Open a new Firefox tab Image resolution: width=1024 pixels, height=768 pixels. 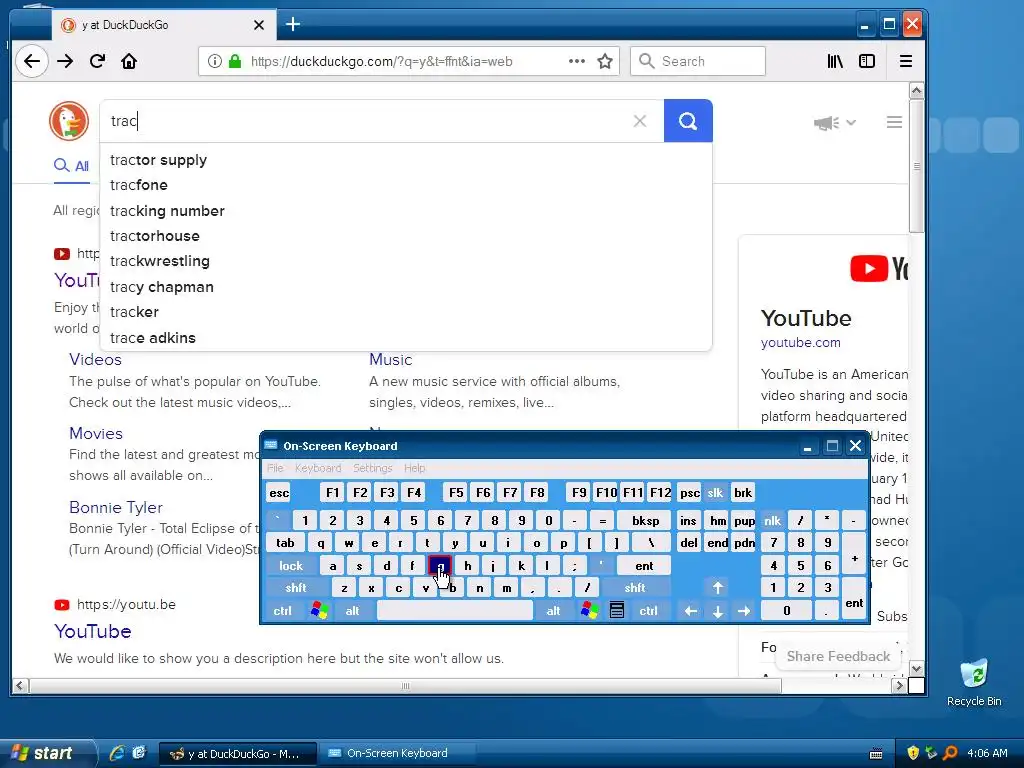293,25
